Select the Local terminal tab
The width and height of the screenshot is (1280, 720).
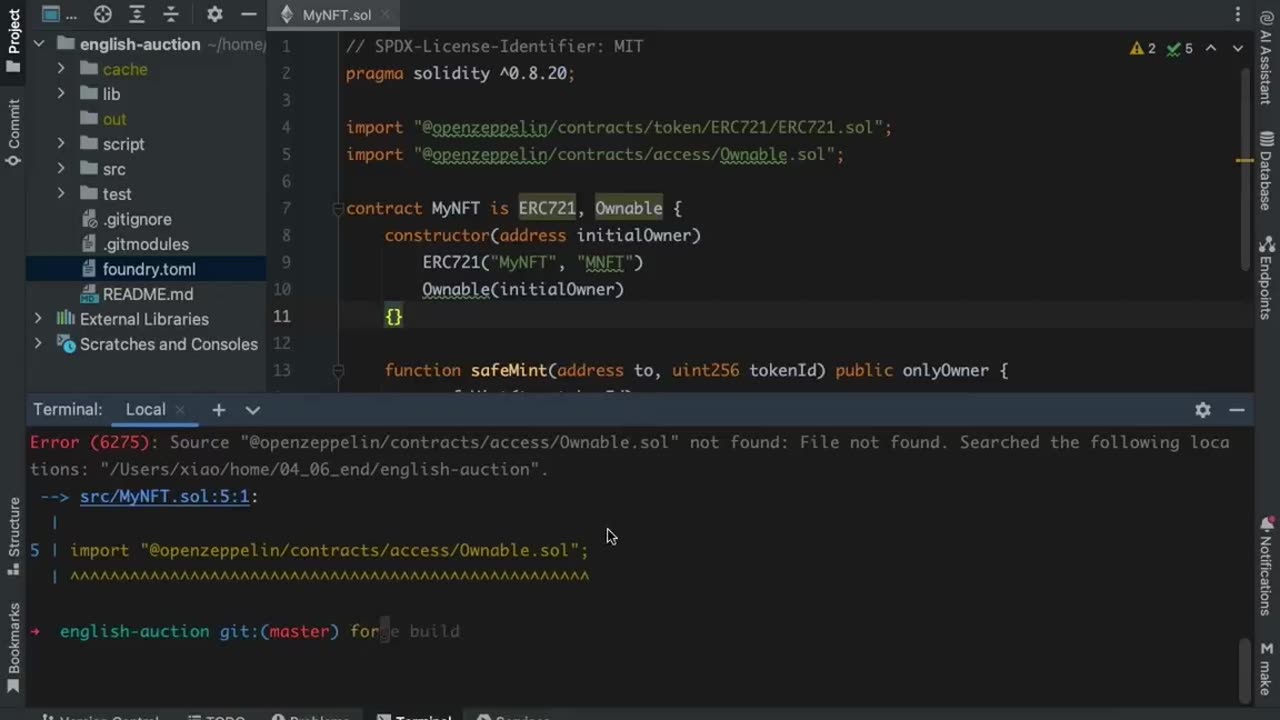145,410
